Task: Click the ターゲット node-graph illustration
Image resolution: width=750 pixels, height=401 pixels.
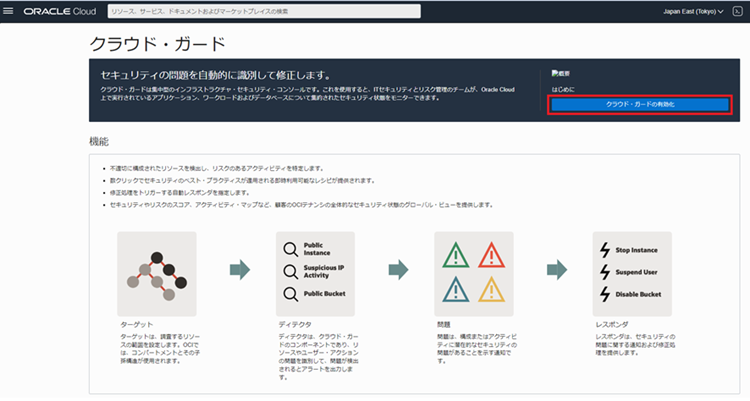Action: (157, 274)
